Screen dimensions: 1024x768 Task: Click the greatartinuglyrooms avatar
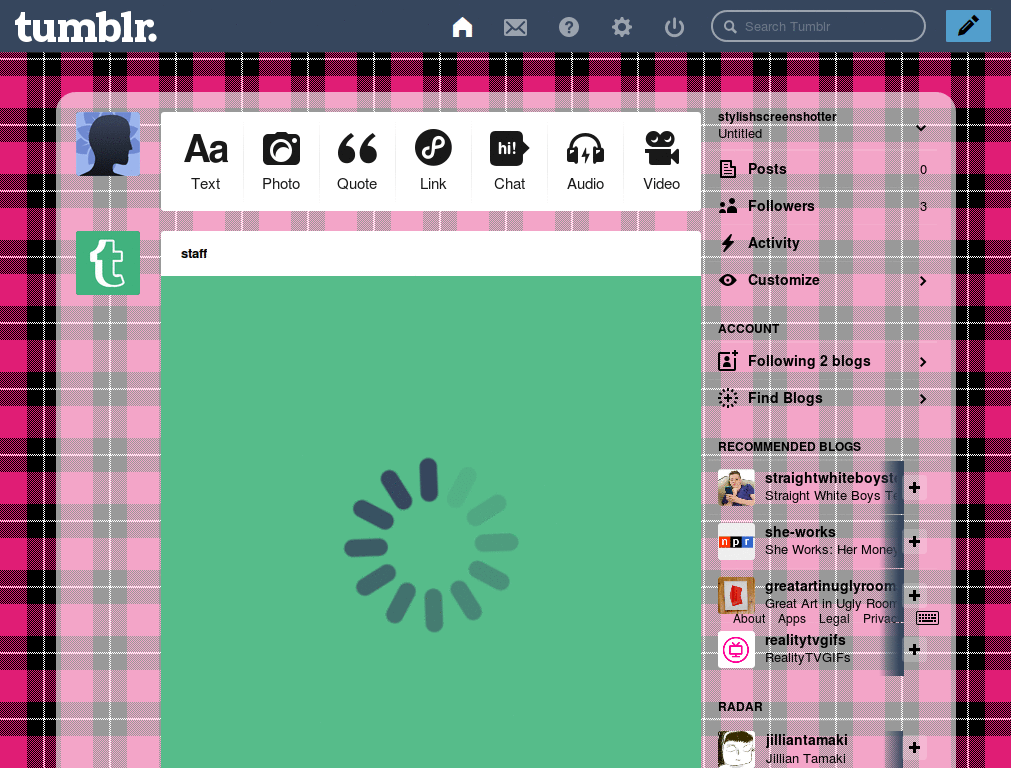pyautogui.click(x=736, y=595)
